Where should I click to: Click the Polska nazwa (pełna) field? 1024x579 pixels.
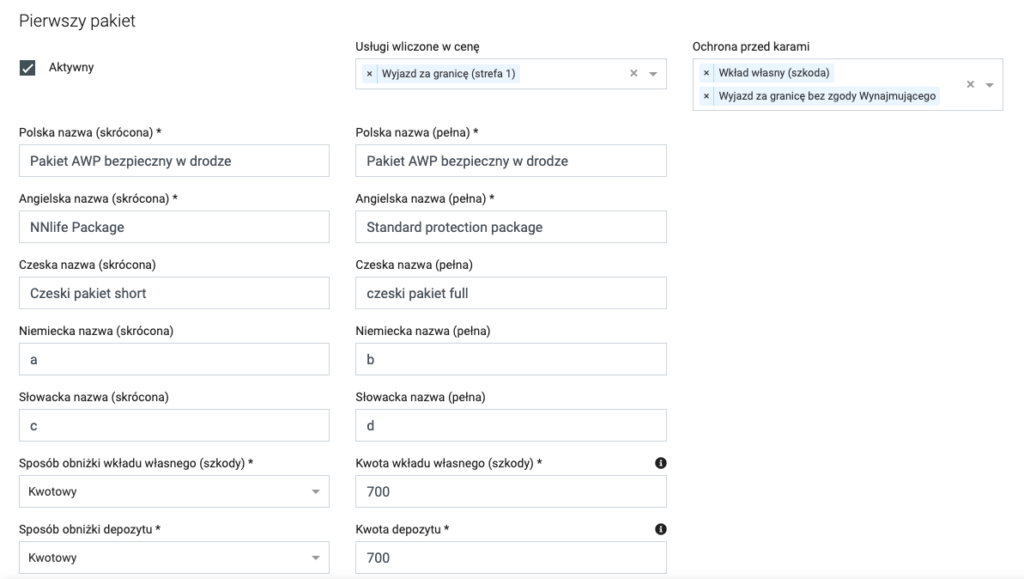511,161
